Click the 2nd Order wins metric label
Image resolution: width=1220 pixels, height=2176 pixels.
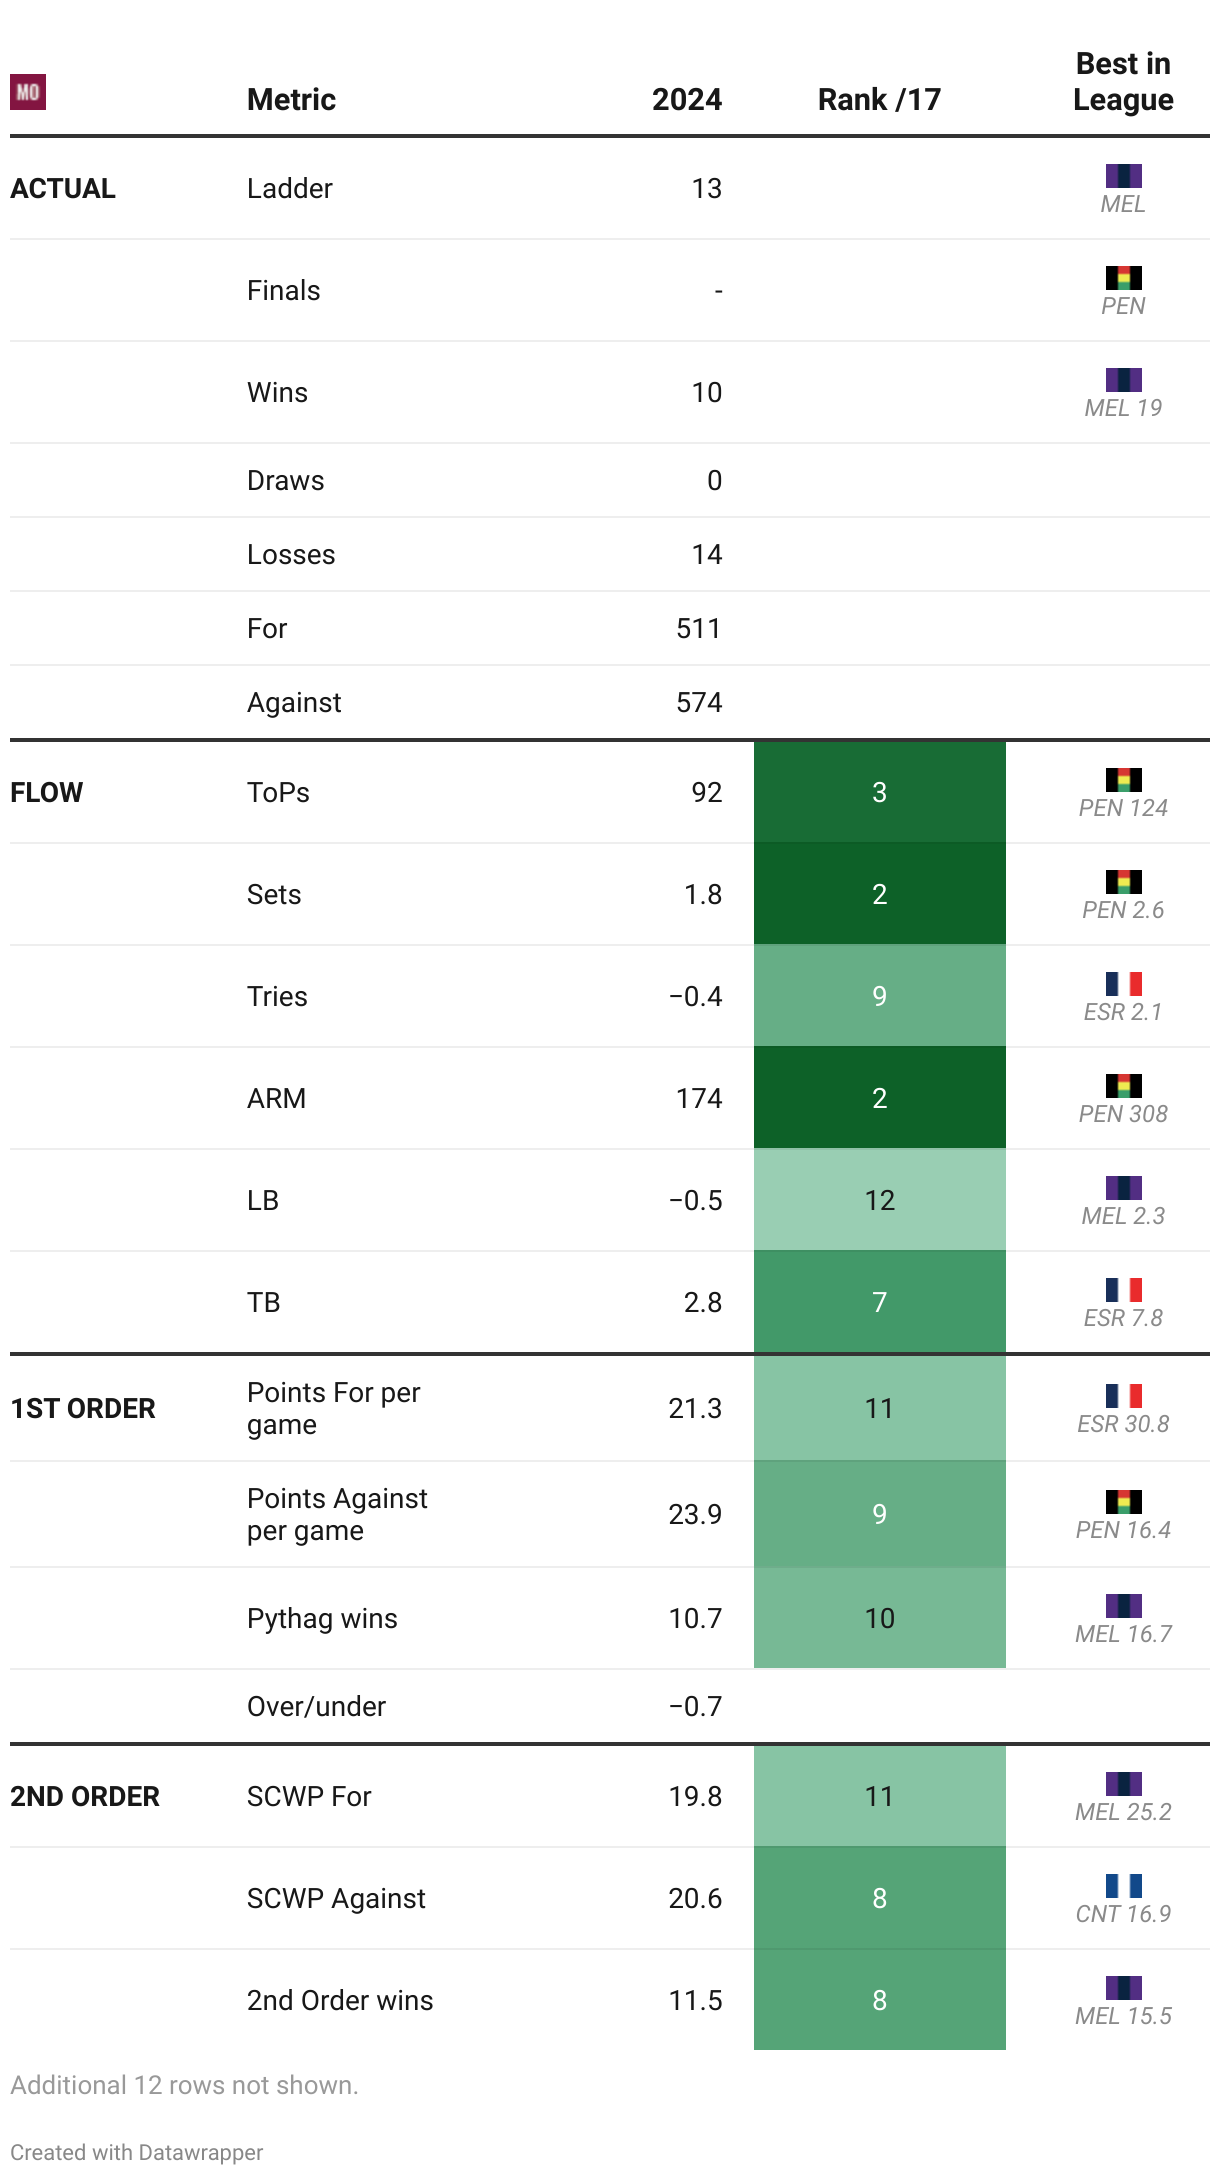(x=340, y=2000)
